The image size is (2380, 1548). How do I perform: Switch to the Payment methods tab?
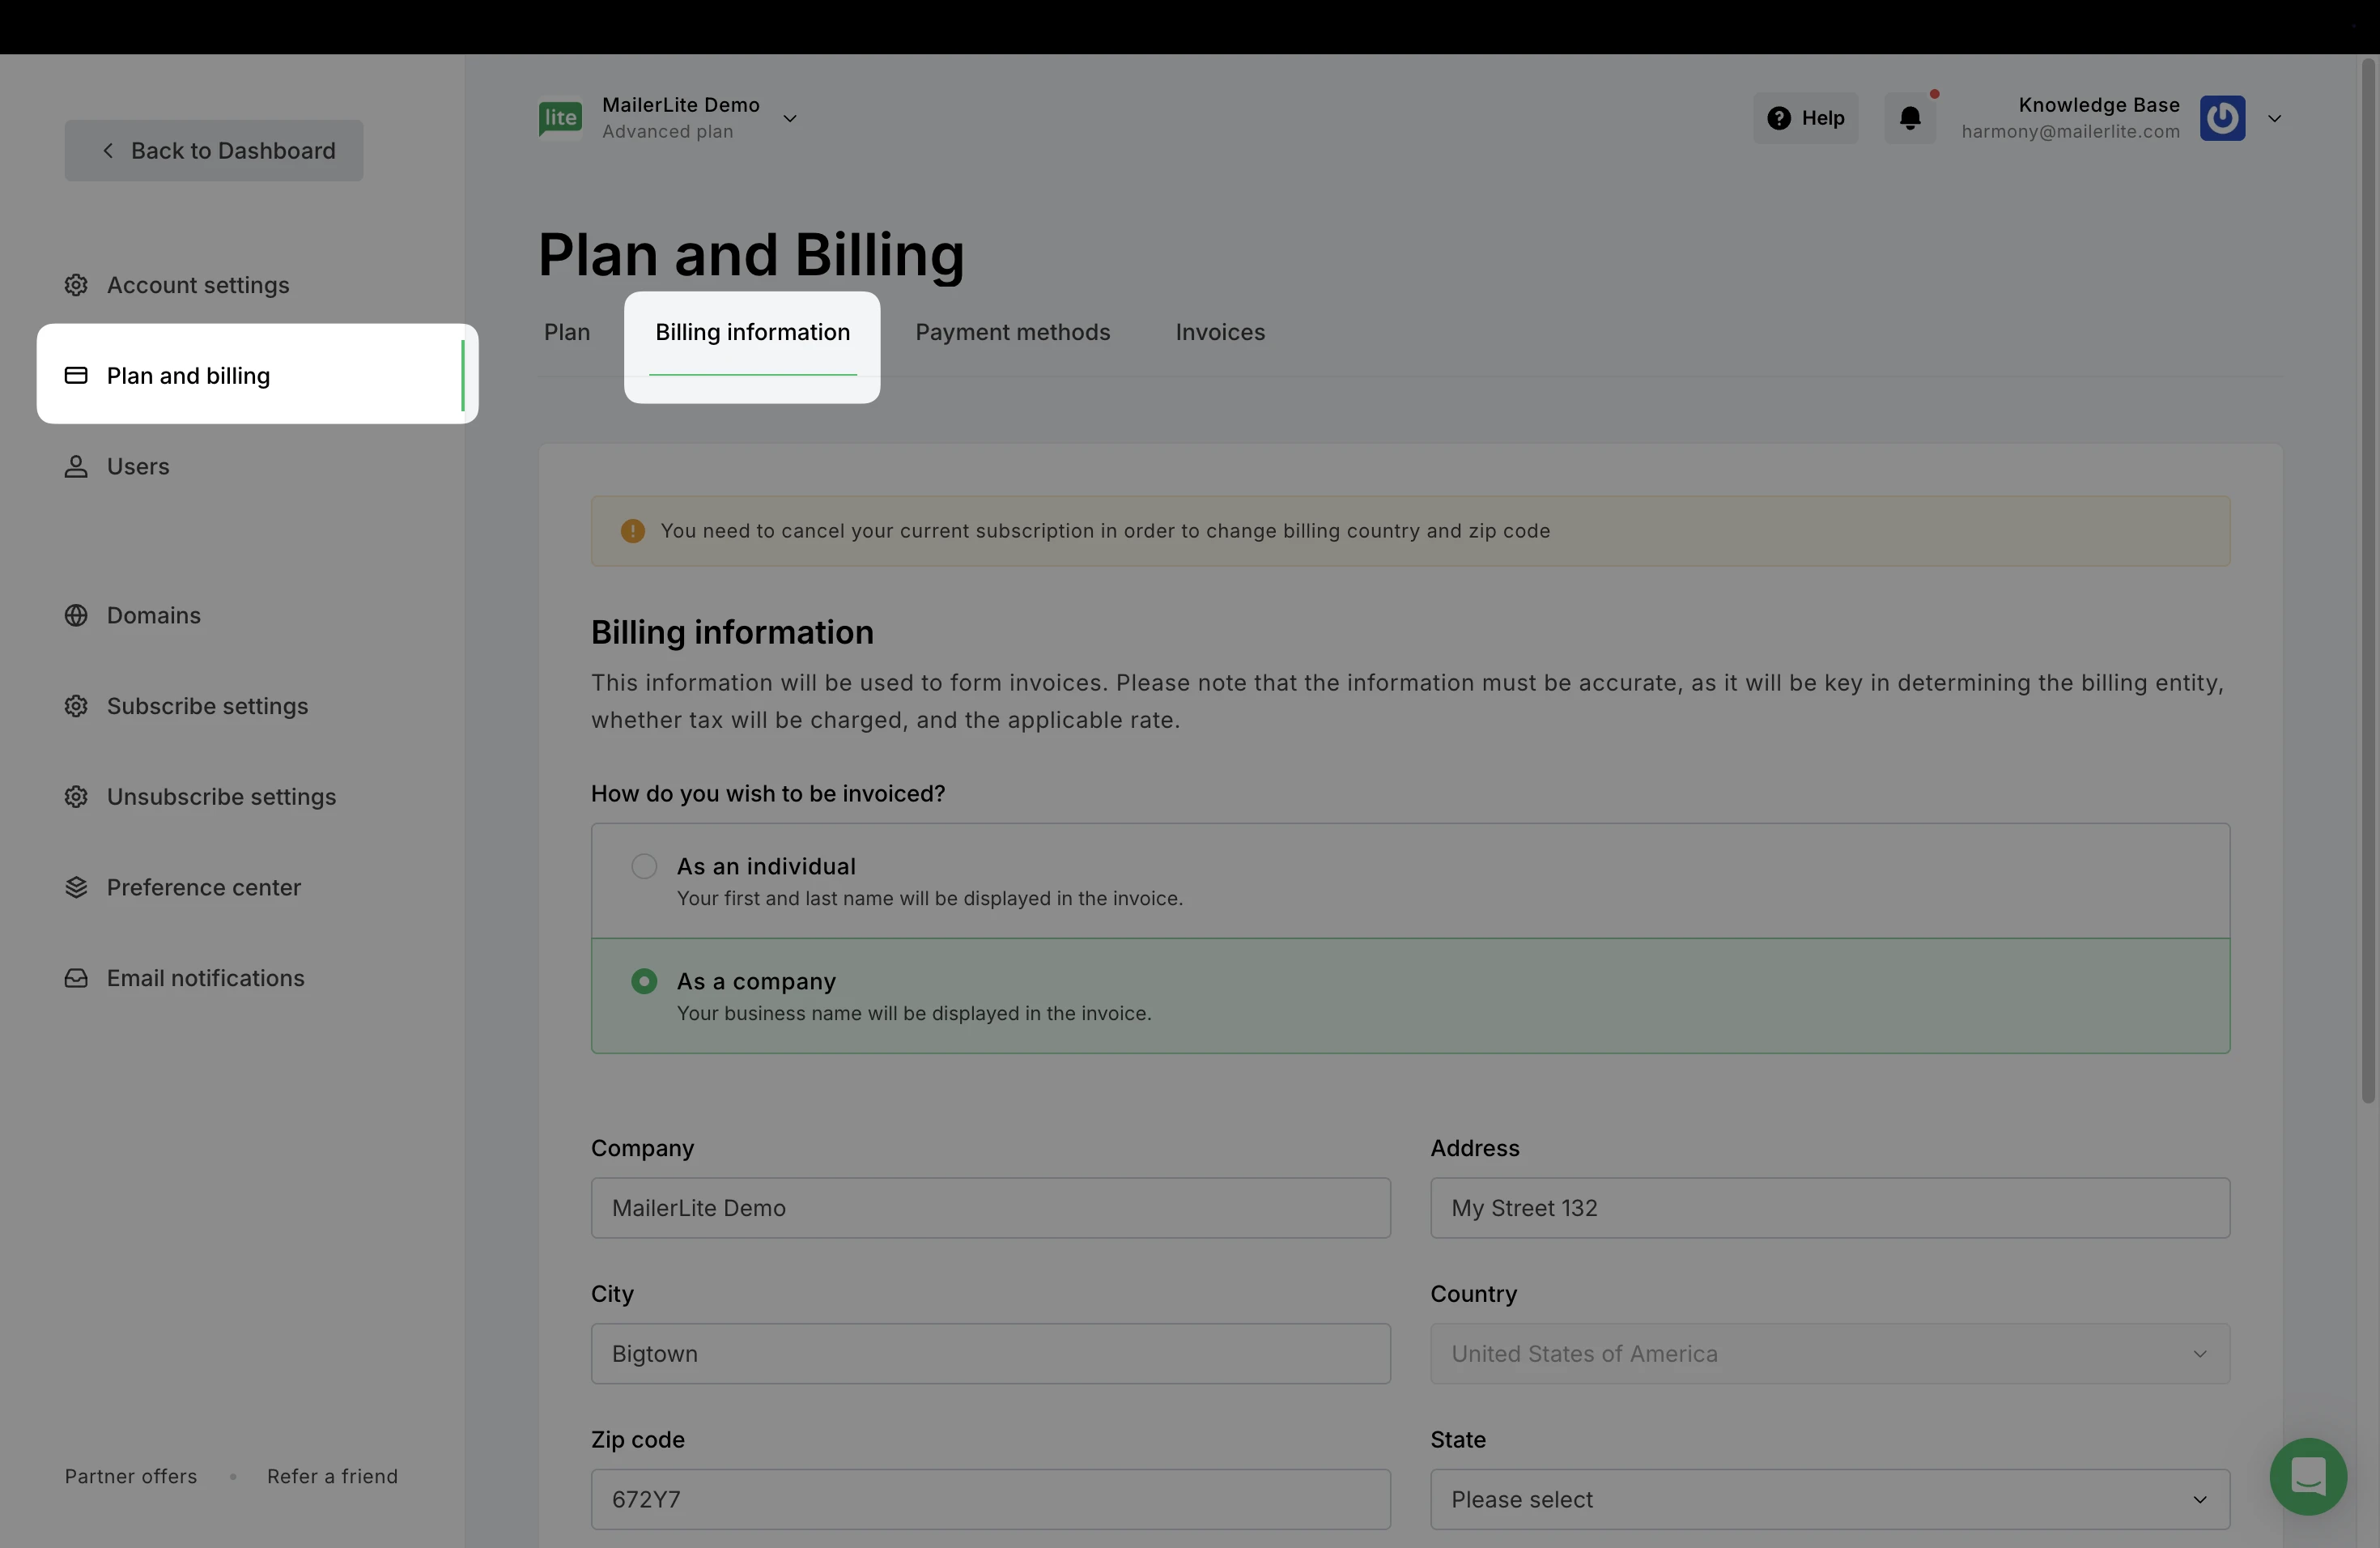pos(1012,332)
